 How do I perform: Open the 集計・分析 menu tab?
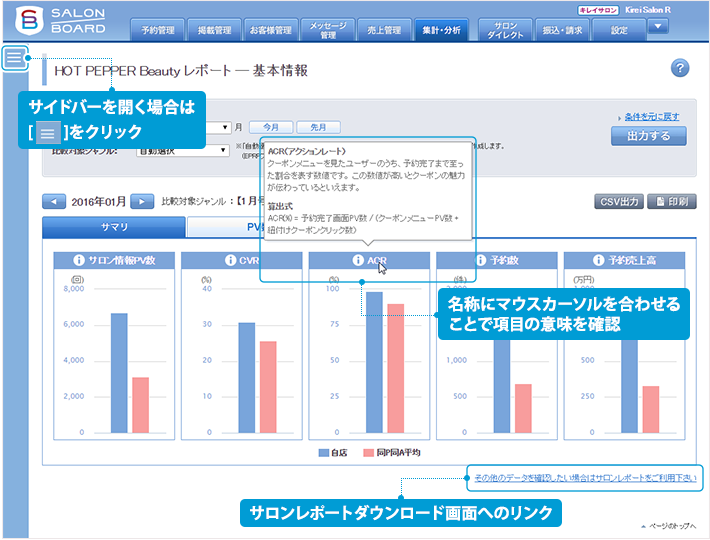pos(441,30)
